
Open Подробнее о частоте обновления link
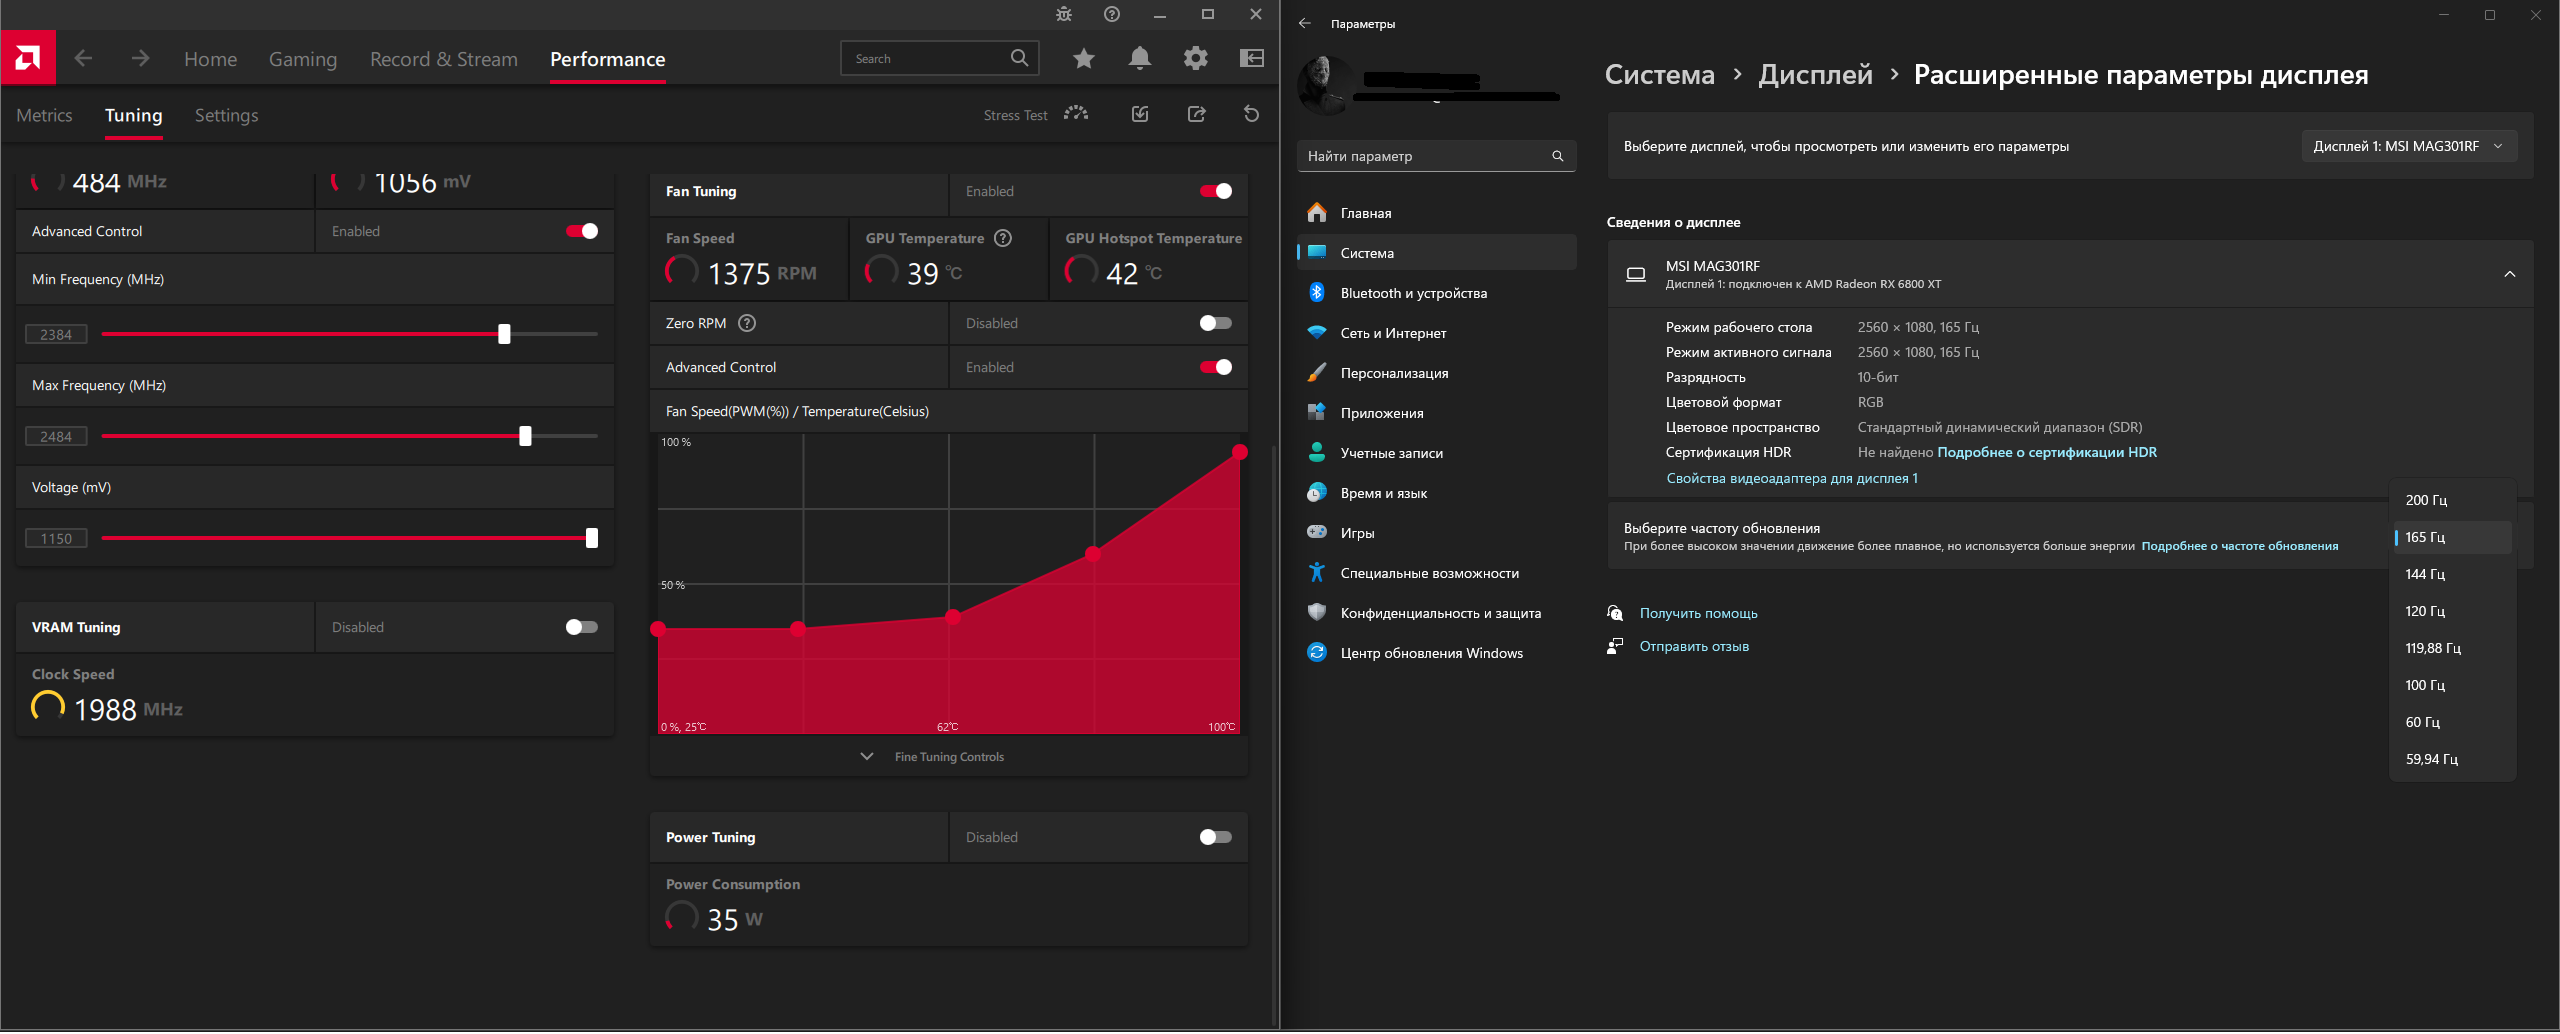(x=2240, y=546)
